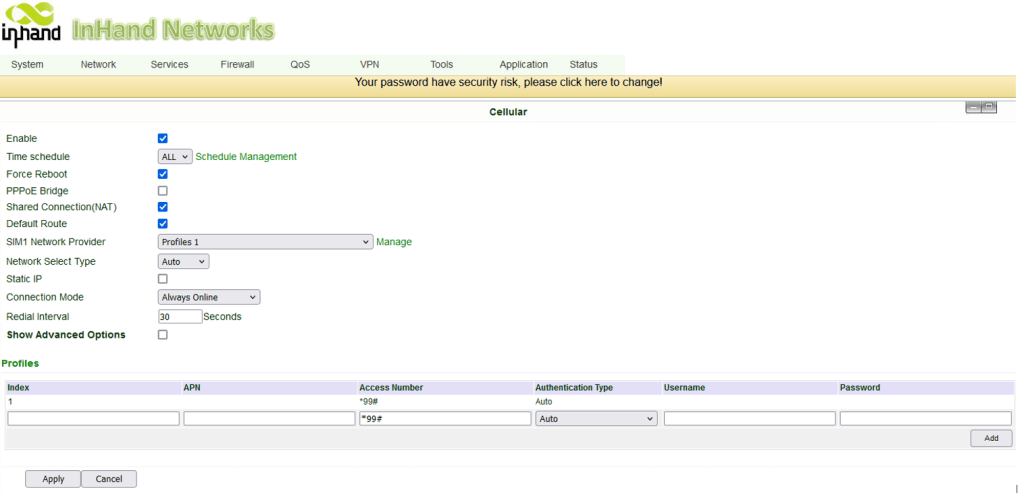This screenshot has width=1024, height=493.
Task: Maximize the Cellular panel
Action: pos(989,107)
